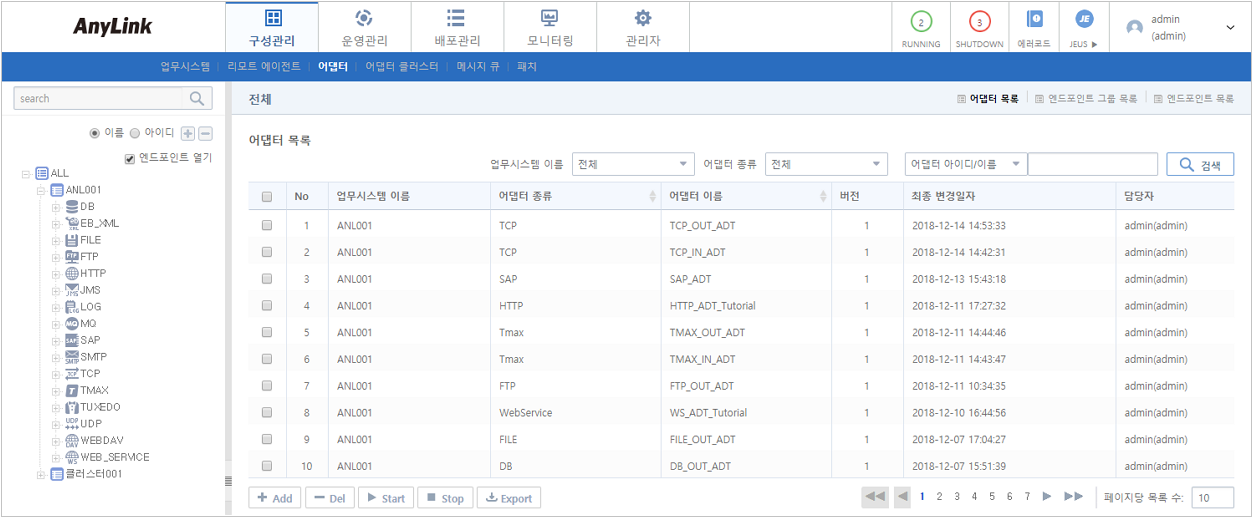
Task: Click the adapter ID/name search input field
Action: click(x=1092, y=165)
